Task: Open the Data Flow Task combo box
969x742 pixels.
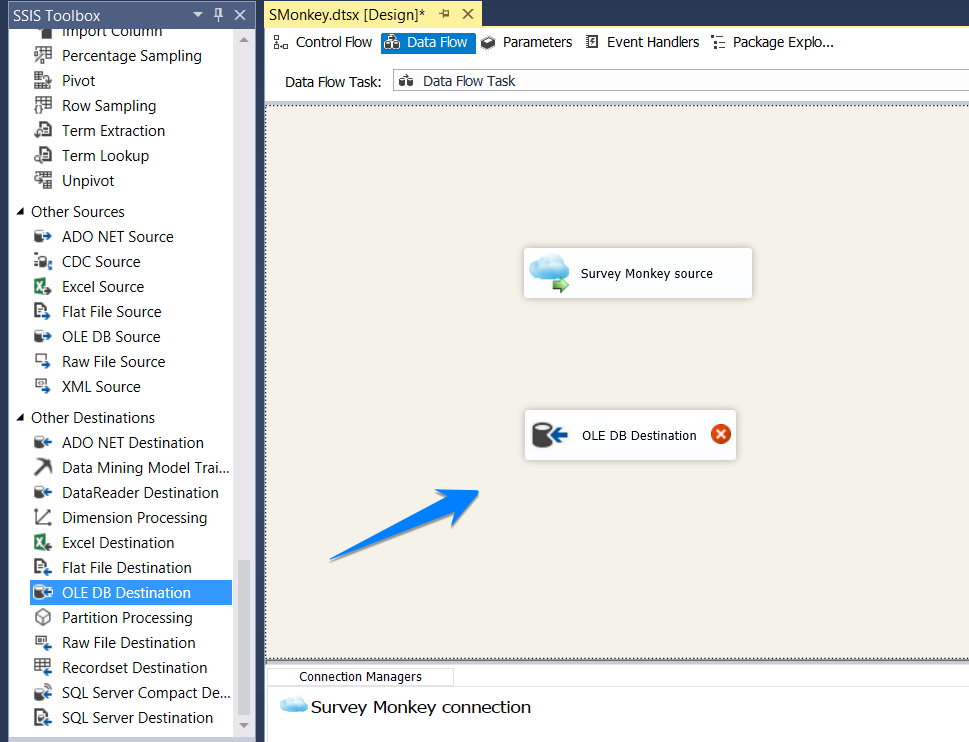Action: point(680,81)
